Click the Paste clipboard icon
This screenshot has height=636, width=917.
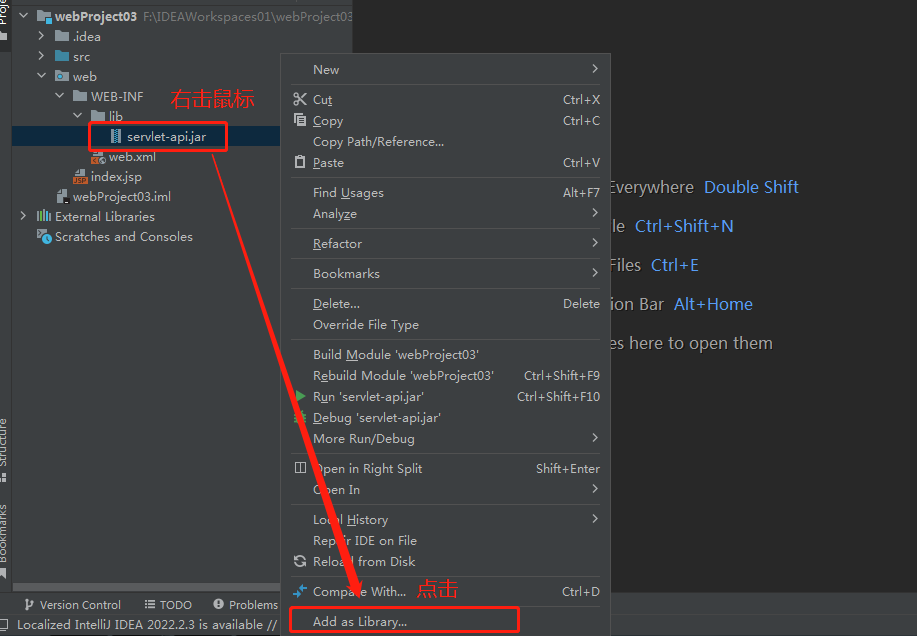(x=300, y=162)
